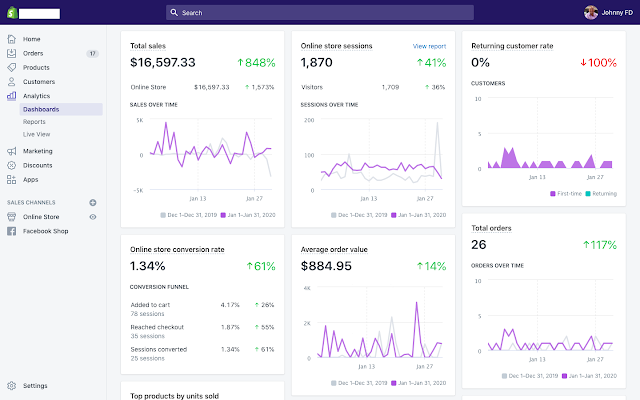
Task: Open Reports under Analytics
Action: click(x=34, y=122)
